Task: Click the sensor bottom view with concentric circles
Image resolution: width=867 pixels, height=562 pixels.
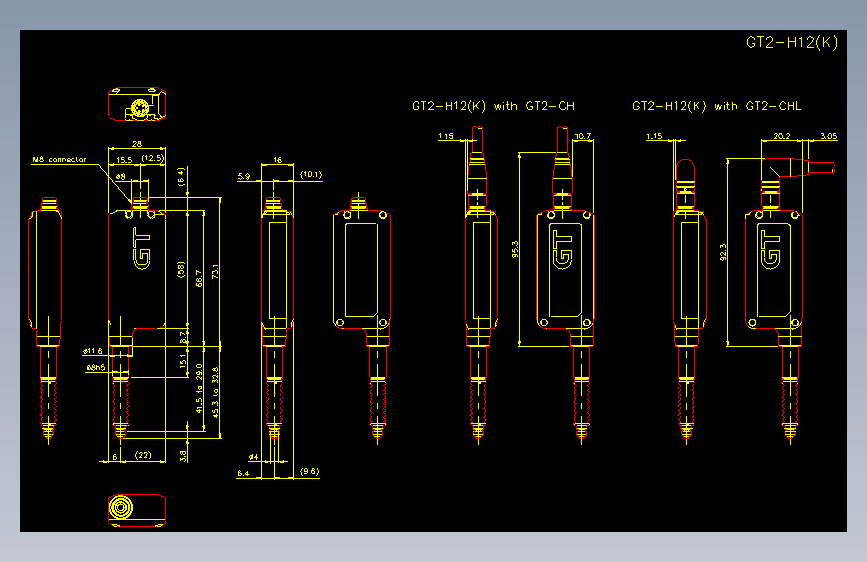Action: tap(137, 510)
